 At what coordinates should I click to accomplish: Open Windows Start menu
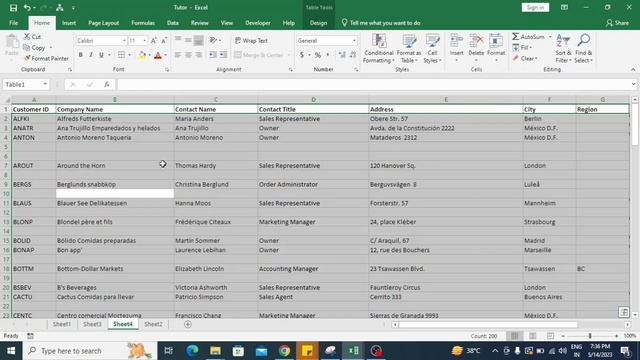point(11,351)
